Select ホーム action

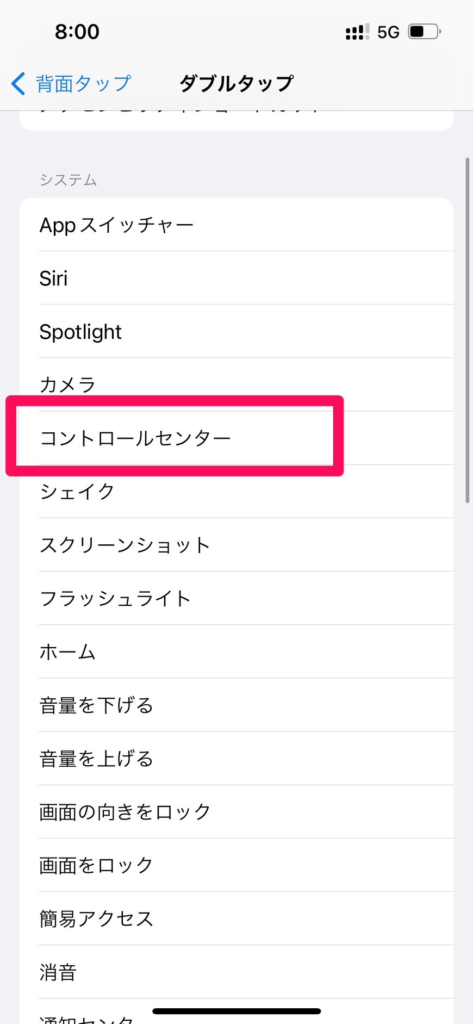[x=236, y=652]
